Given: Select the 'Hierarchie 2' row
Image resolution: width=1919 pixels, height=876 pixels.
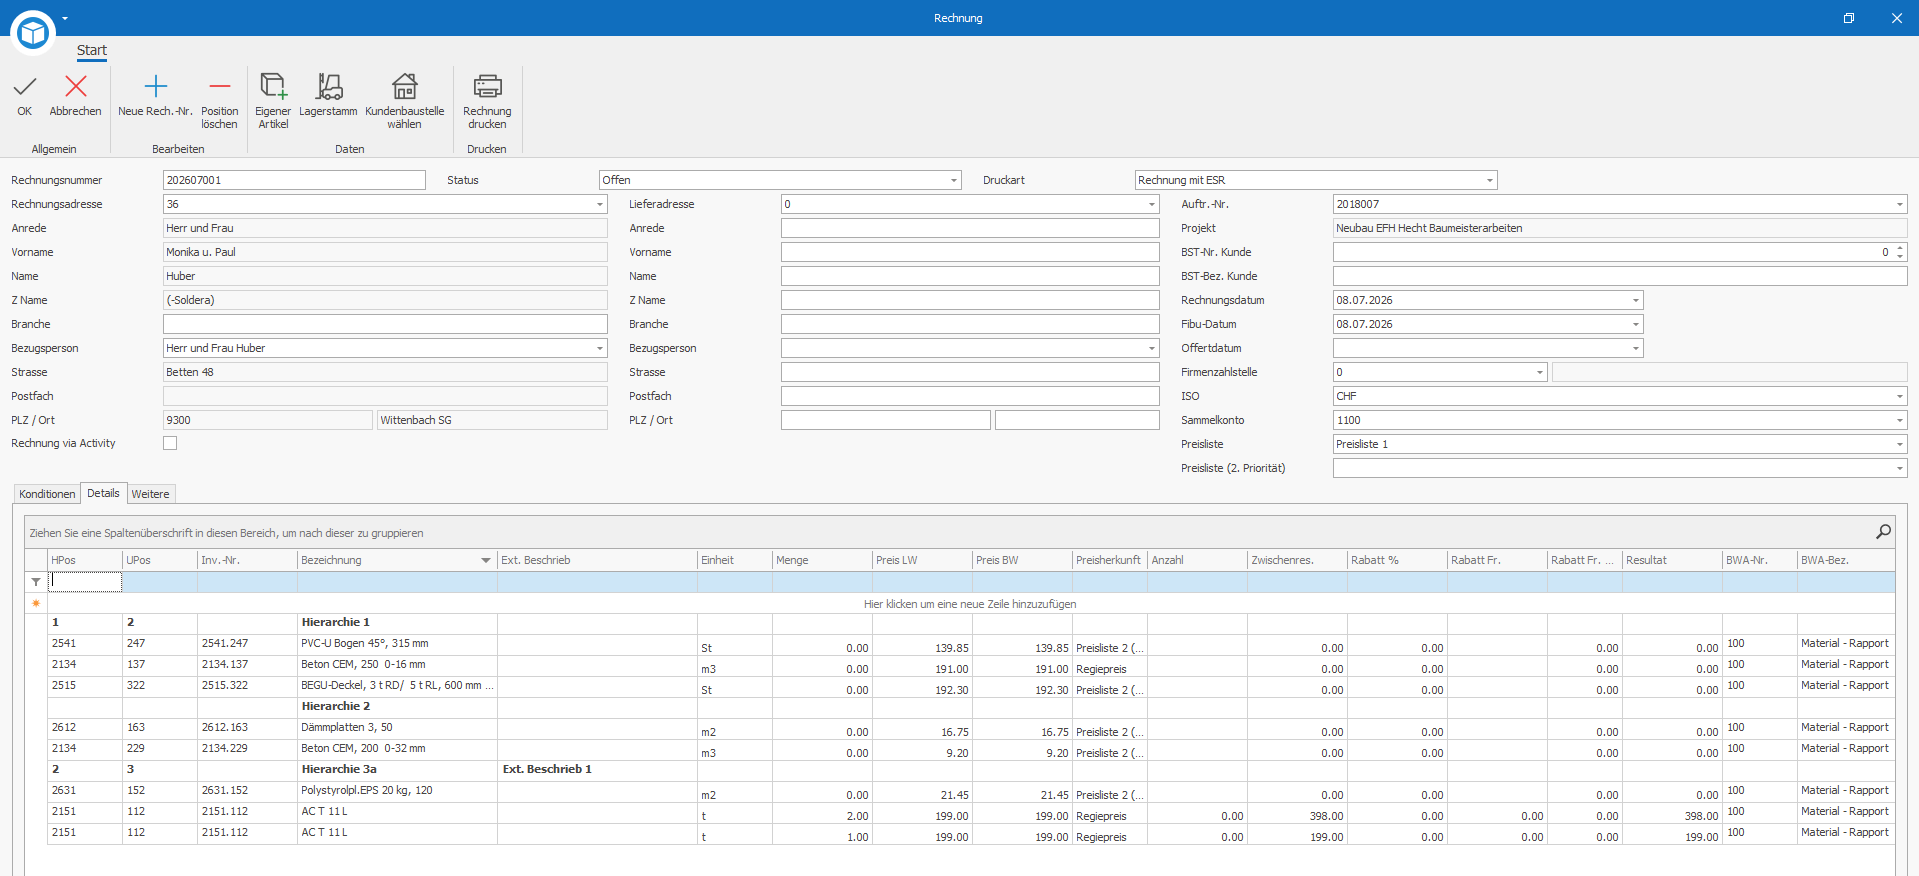Looking at the screenshot, I should [x=970, y=706].
